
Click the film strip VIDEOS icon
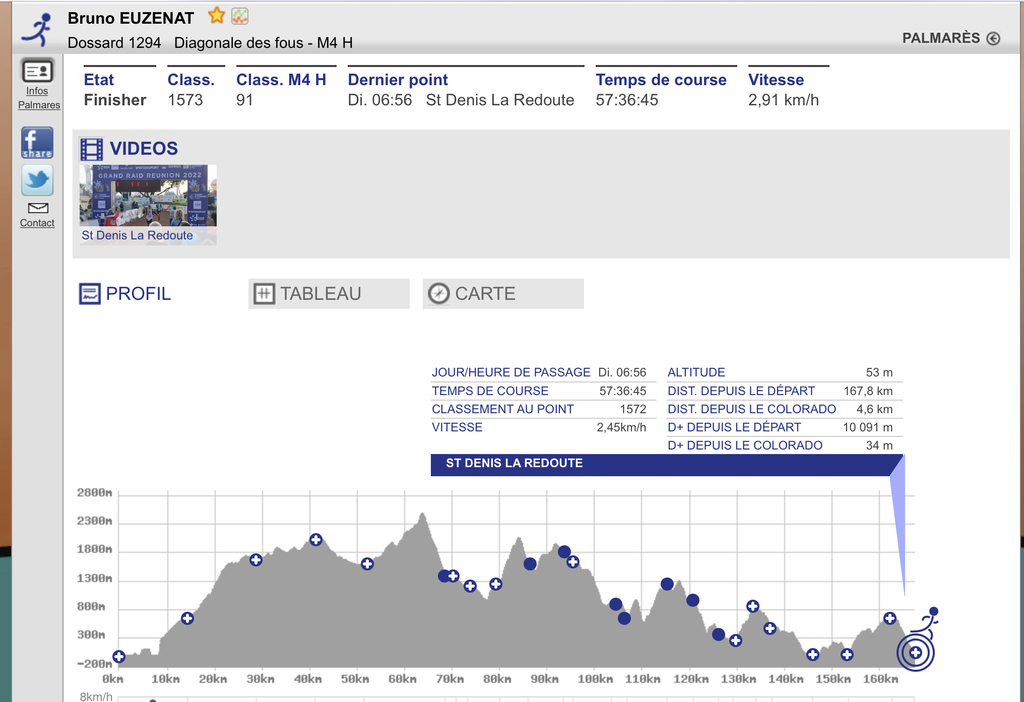[92, 149]
